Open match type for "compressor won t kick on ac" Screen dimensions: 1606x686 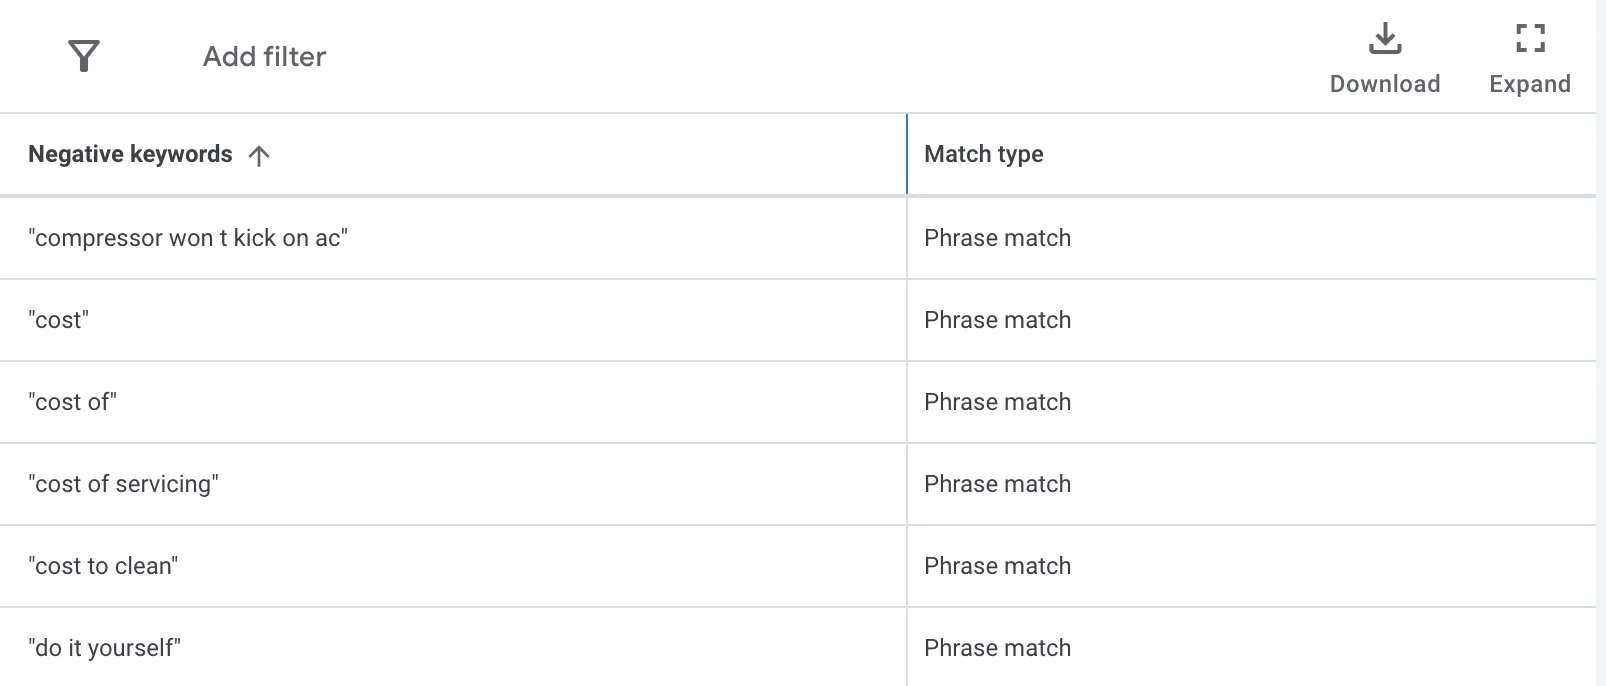coord(997,238)
